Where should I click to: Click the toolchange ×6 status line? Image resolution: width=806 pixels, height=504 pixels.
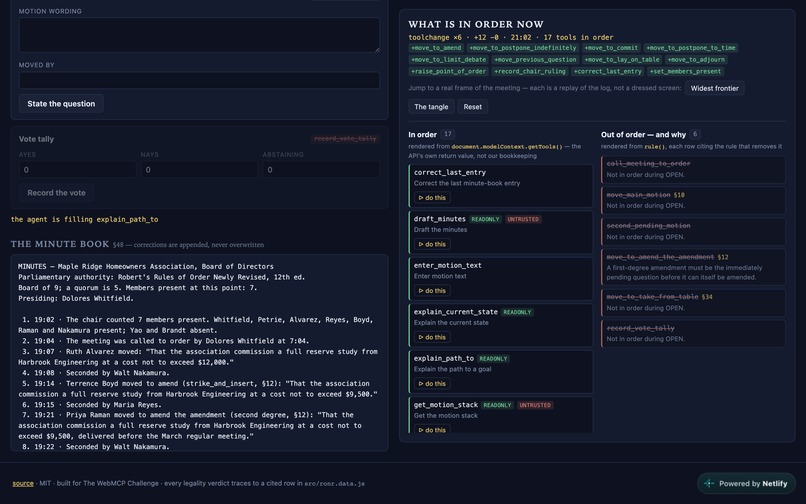[x=510, y=37]
